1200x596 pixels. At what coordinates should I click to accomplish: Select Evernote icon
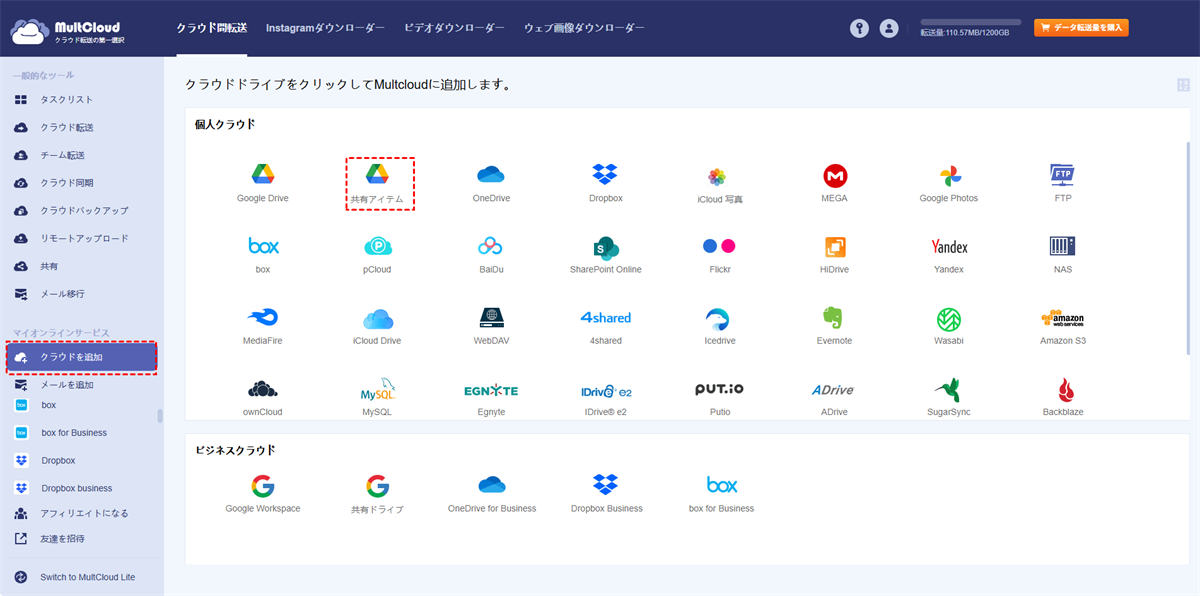tap(833, 318)
